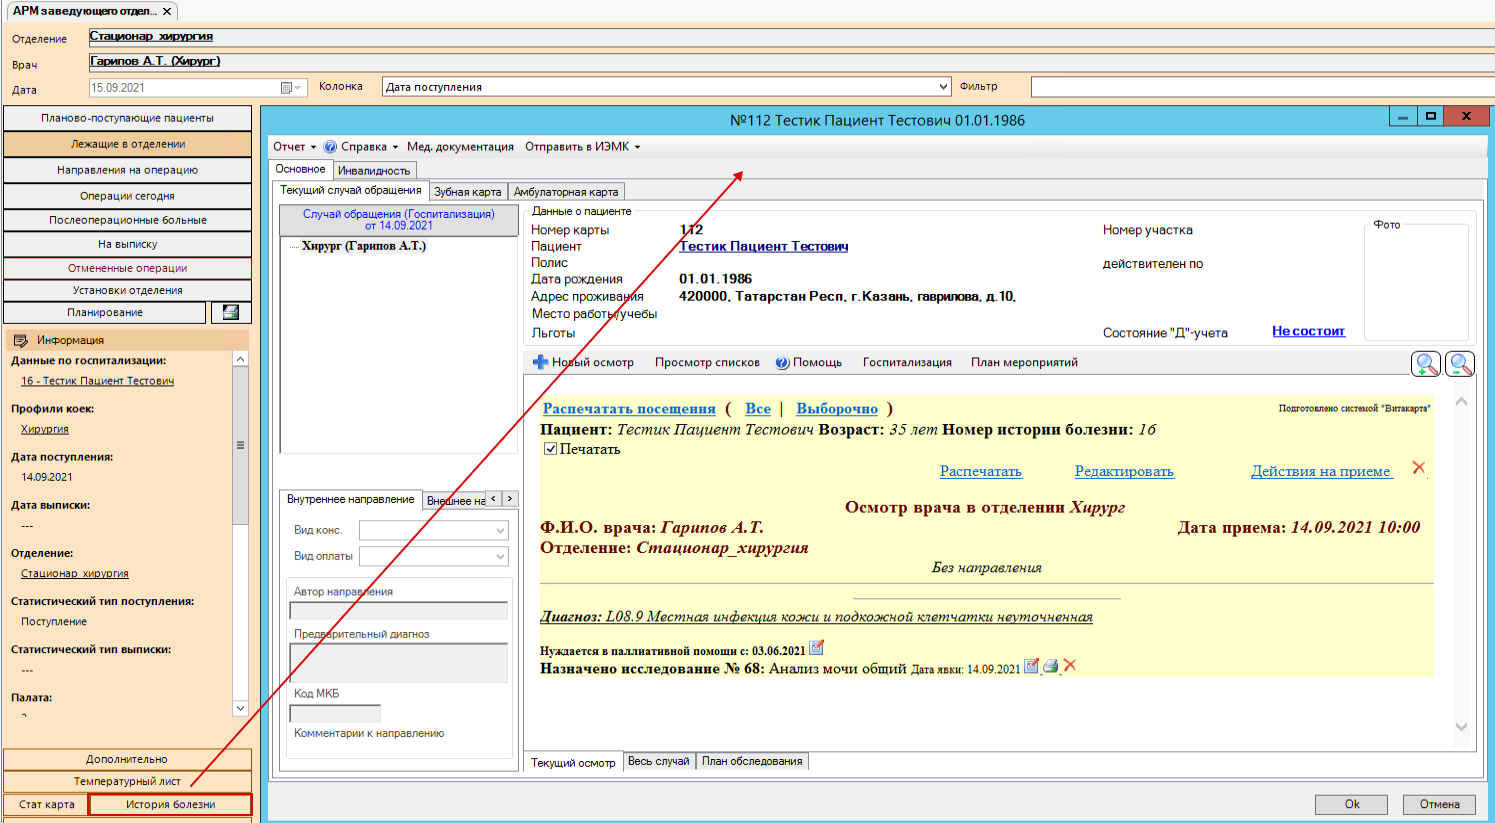Click the Информация panel vertical scrollbar

click(240, 533)
